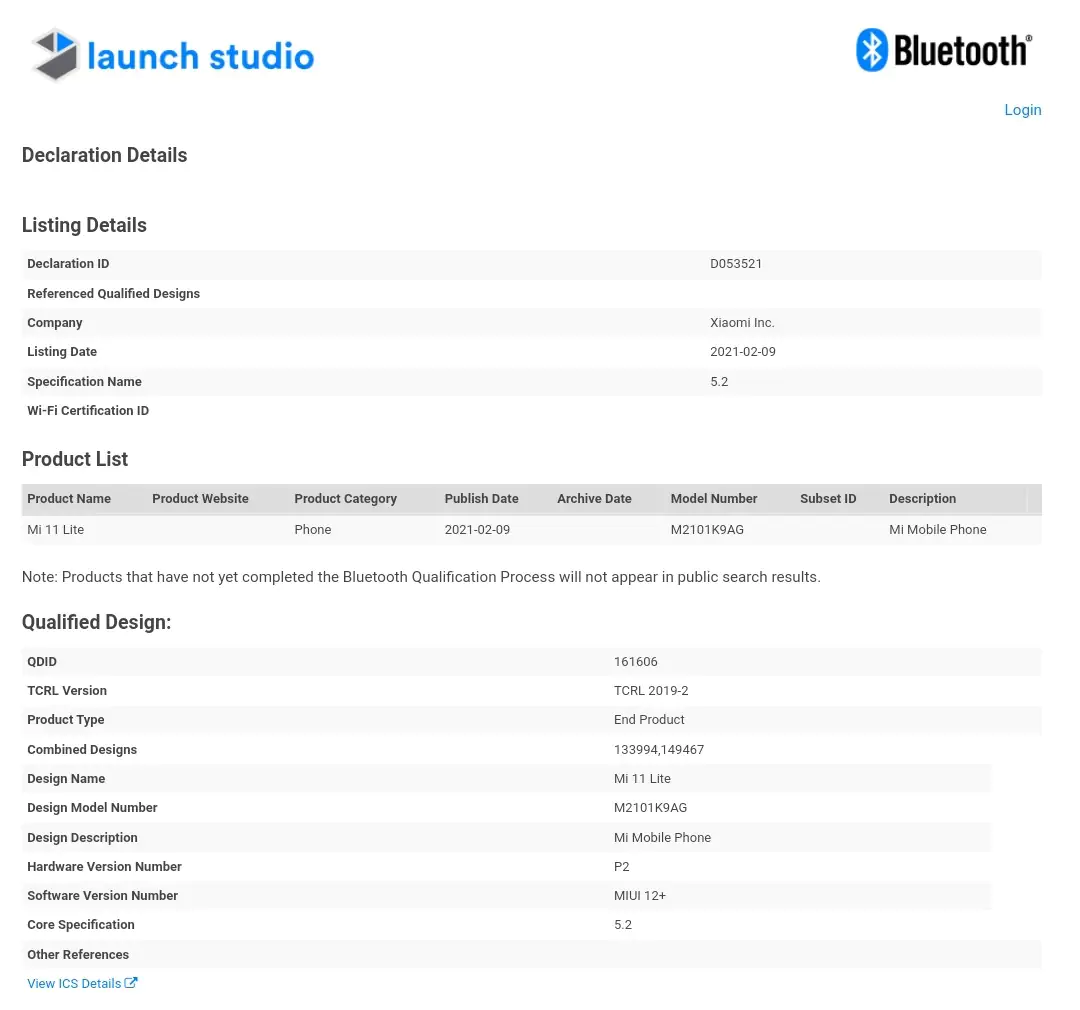Select Hardware Version value P2
Screen dimensions: 1080x1010
pyautogui.click(x=621, y=867)
